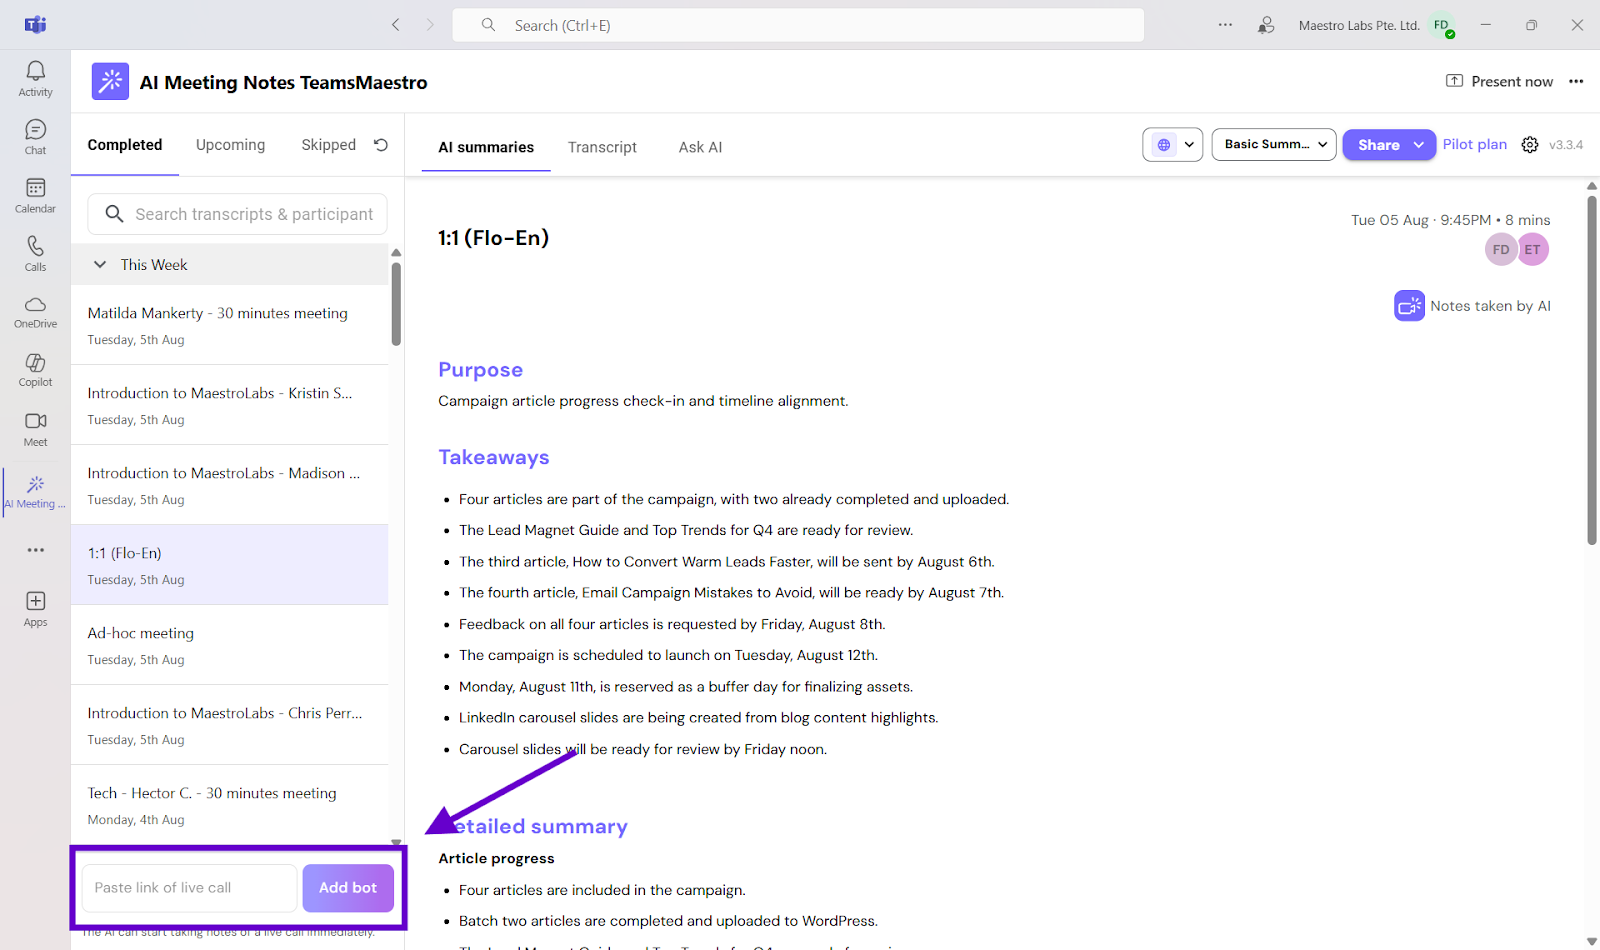The image size is (1600, 950).
Task: Open the Pilot plan link
Action: tap(1474, 145)
